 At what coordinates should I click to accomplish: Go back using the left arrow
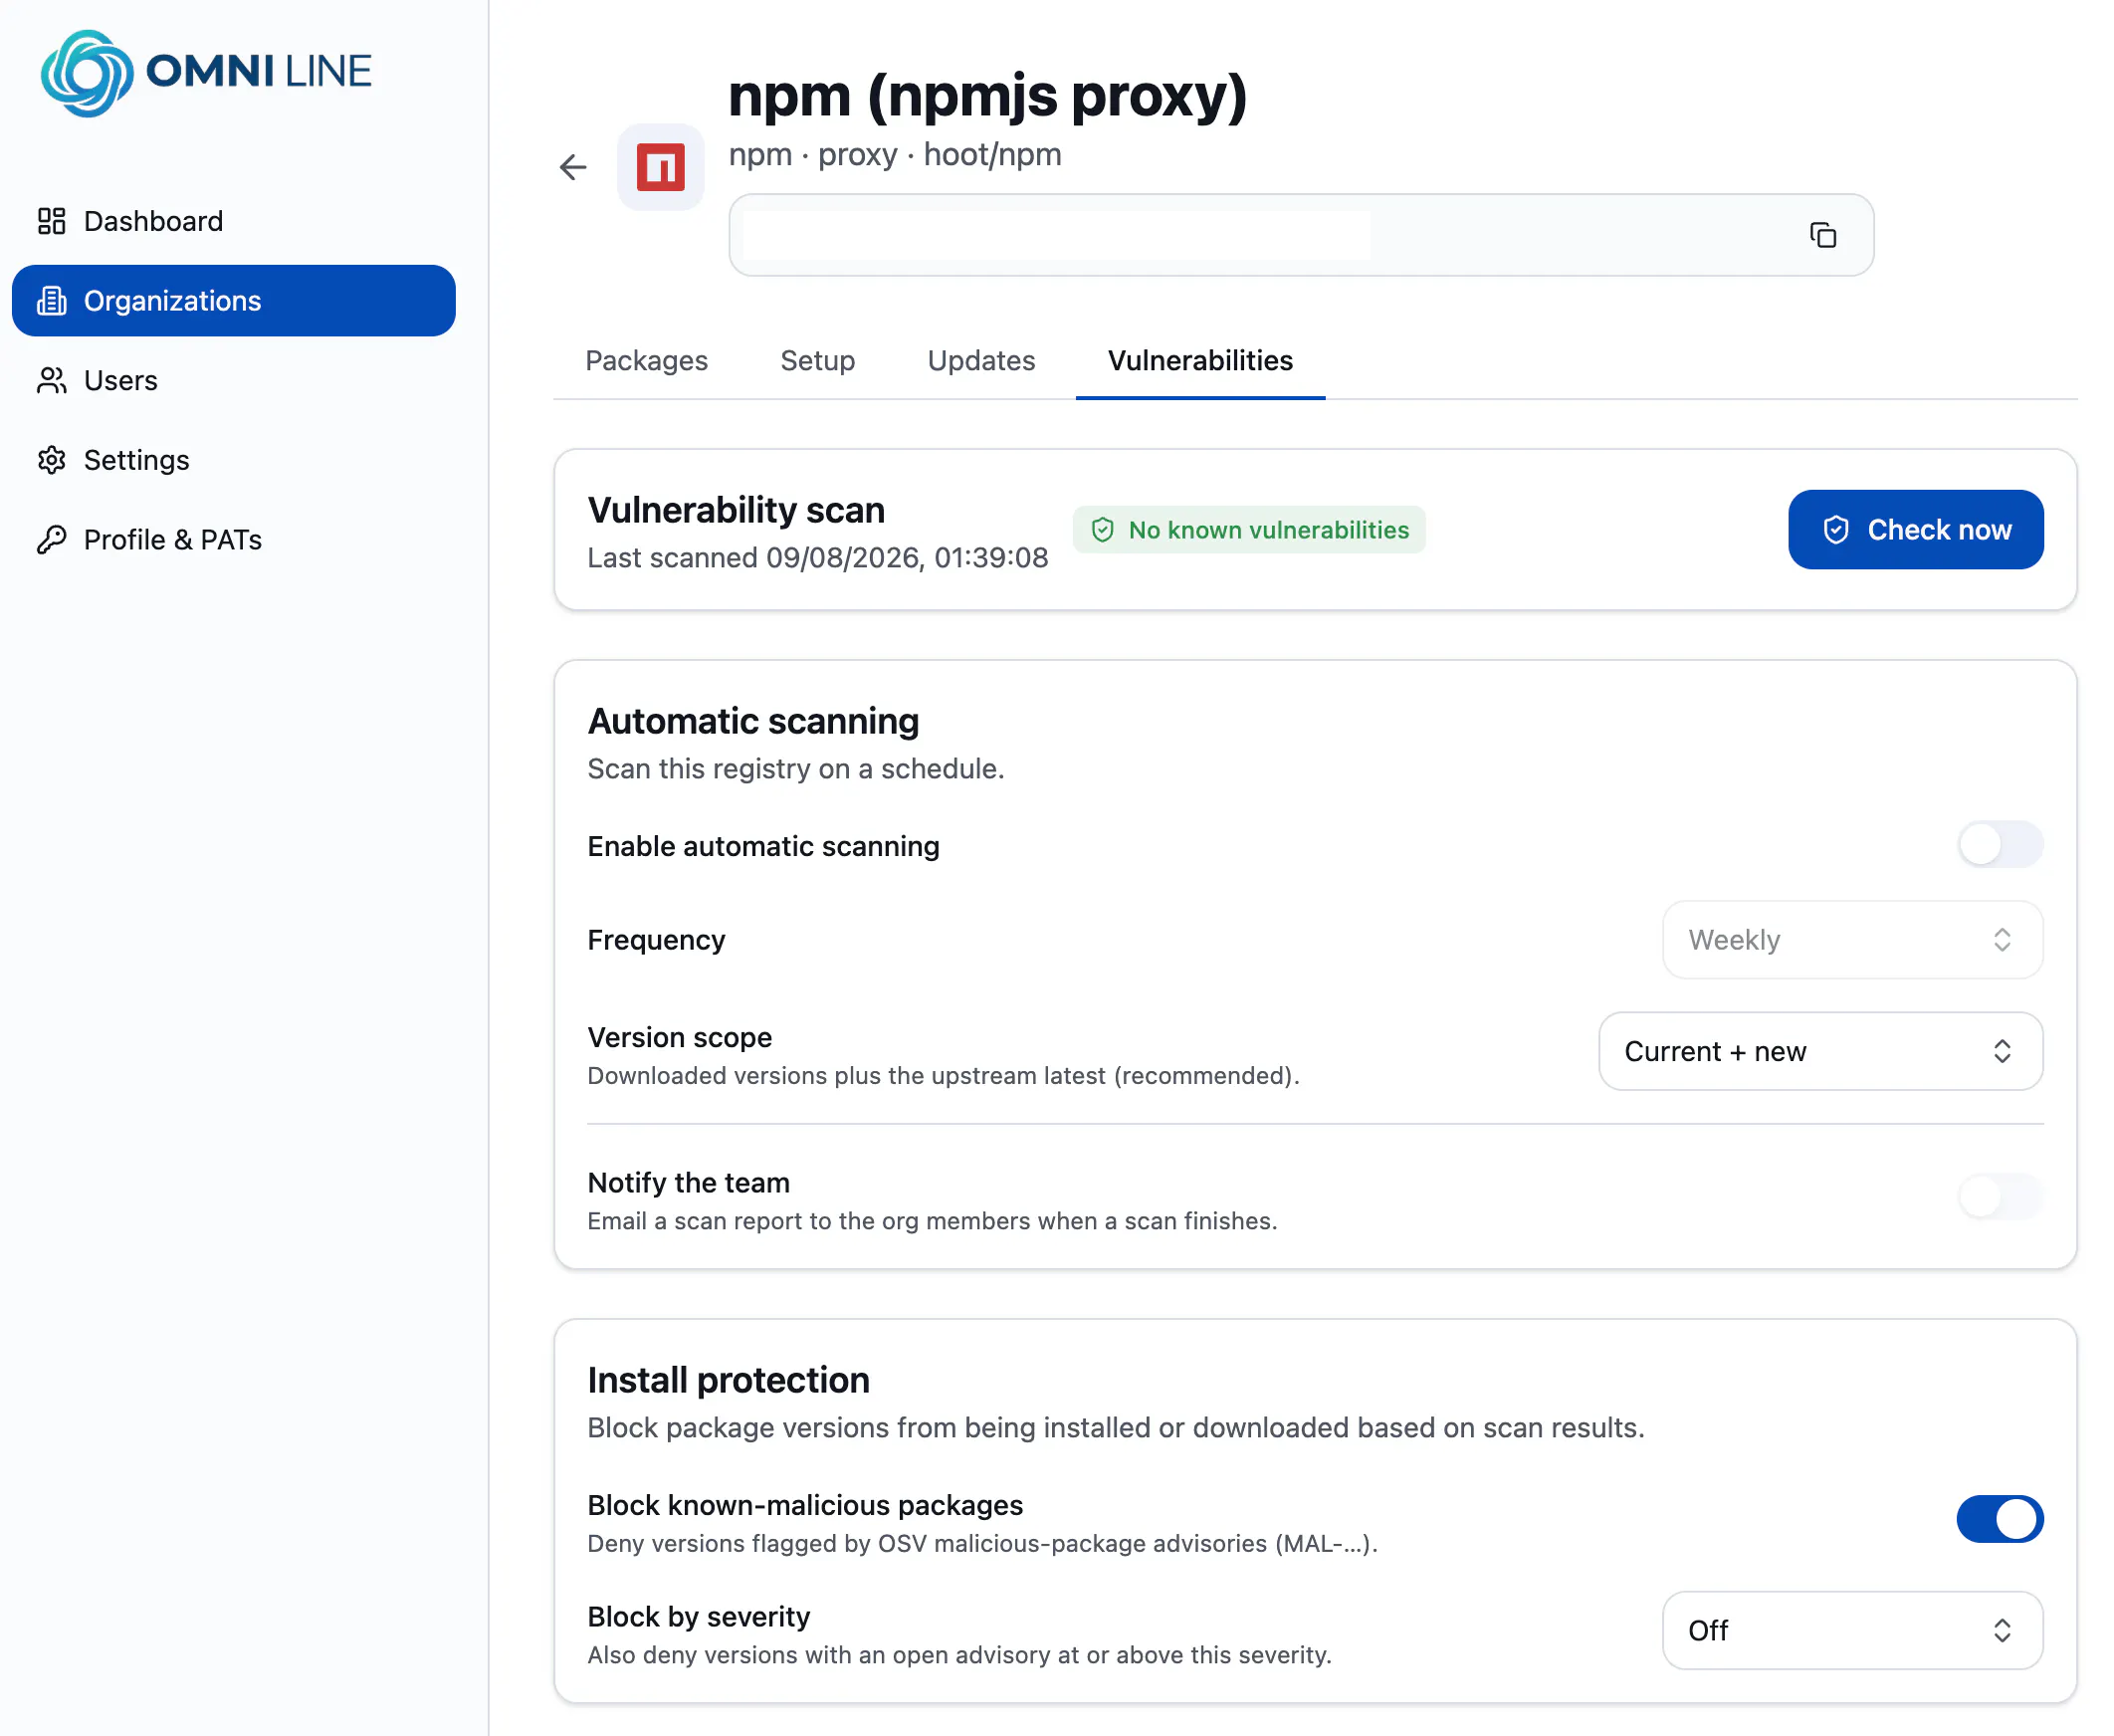point(573,167)
